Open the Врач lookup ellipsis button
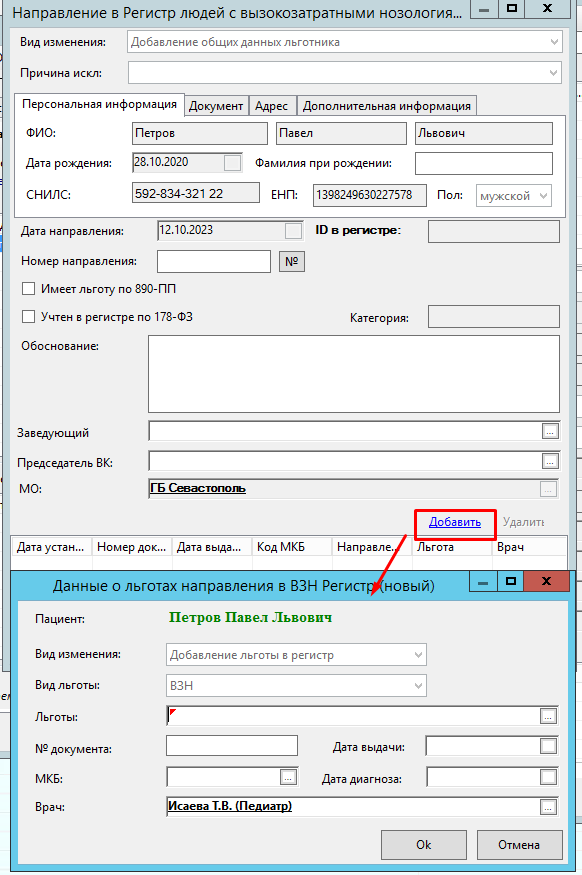This screenshot has width=582, height=875. (548, 807)
